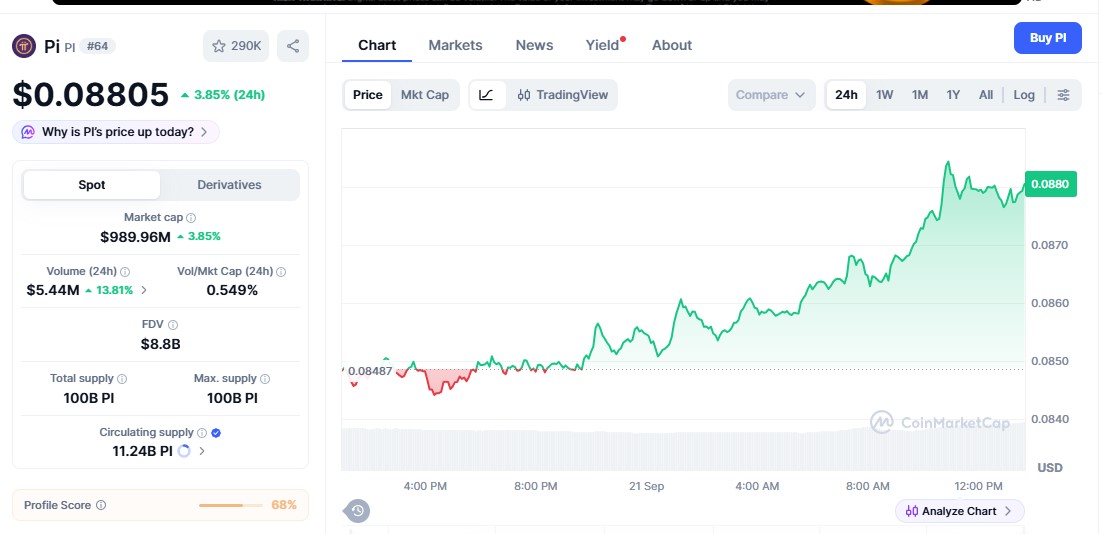This screenshot has height=534, width=1102.
Task: Open the share icon button
Action: (x=293, y=46)
